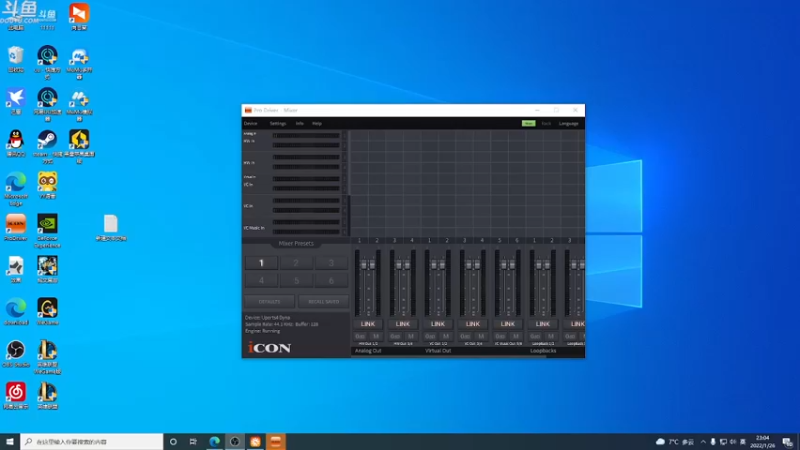Launch the ProDriver desktop shortcut
The height and width of the screenshot is (450, 800).
[x=16, y=227]
